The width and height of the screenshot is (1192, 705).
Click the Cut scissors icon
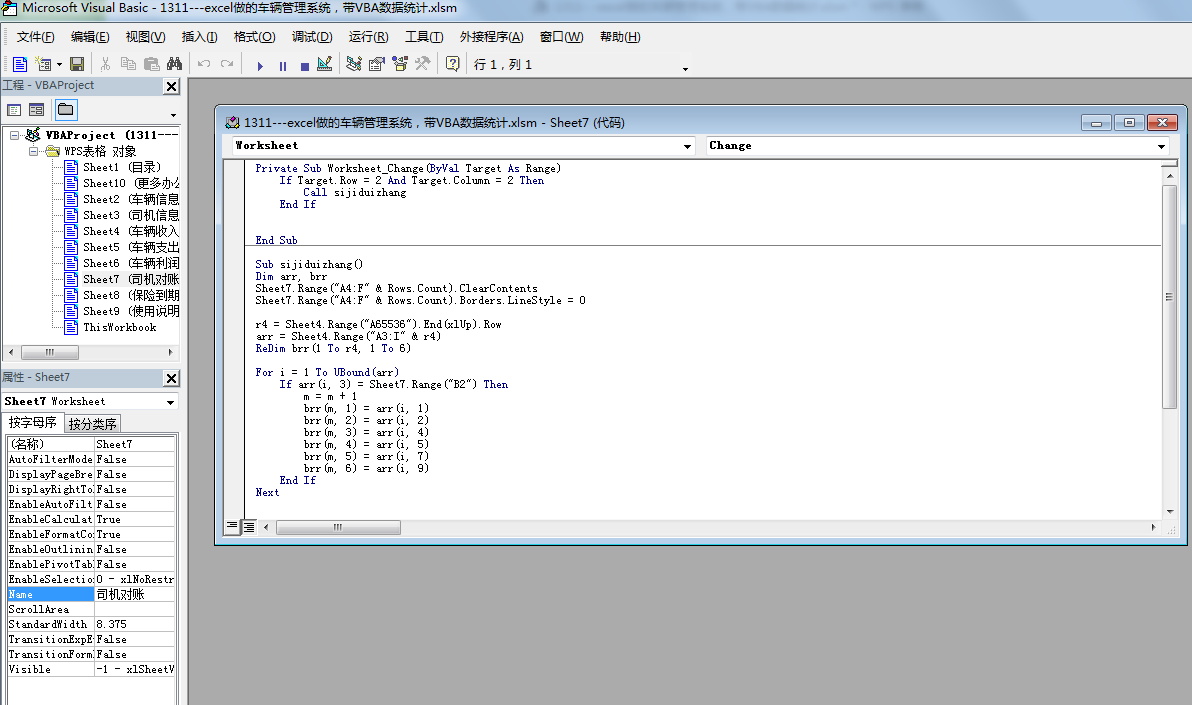tap(106, 65)
